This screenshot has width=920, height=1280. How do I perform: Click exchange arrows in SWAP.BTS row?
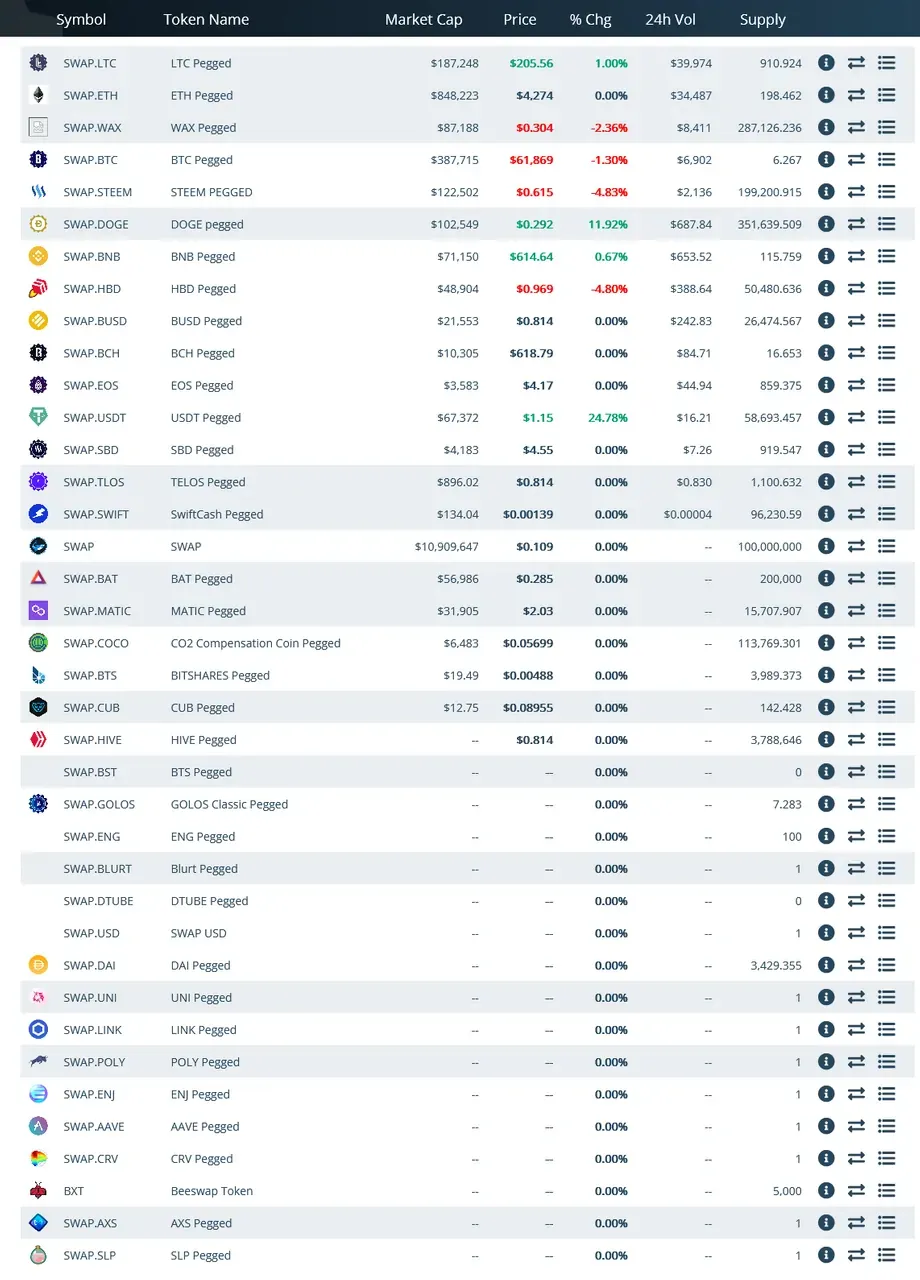tap(856, 675)
